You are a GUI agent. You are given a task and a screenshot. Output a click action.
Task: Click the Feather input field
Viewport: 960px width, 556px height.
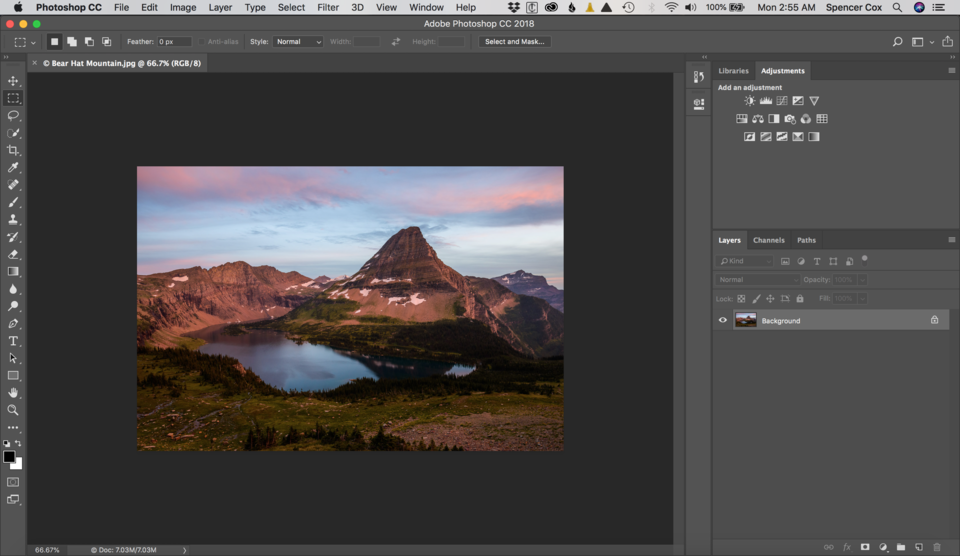tap(174, 42)
